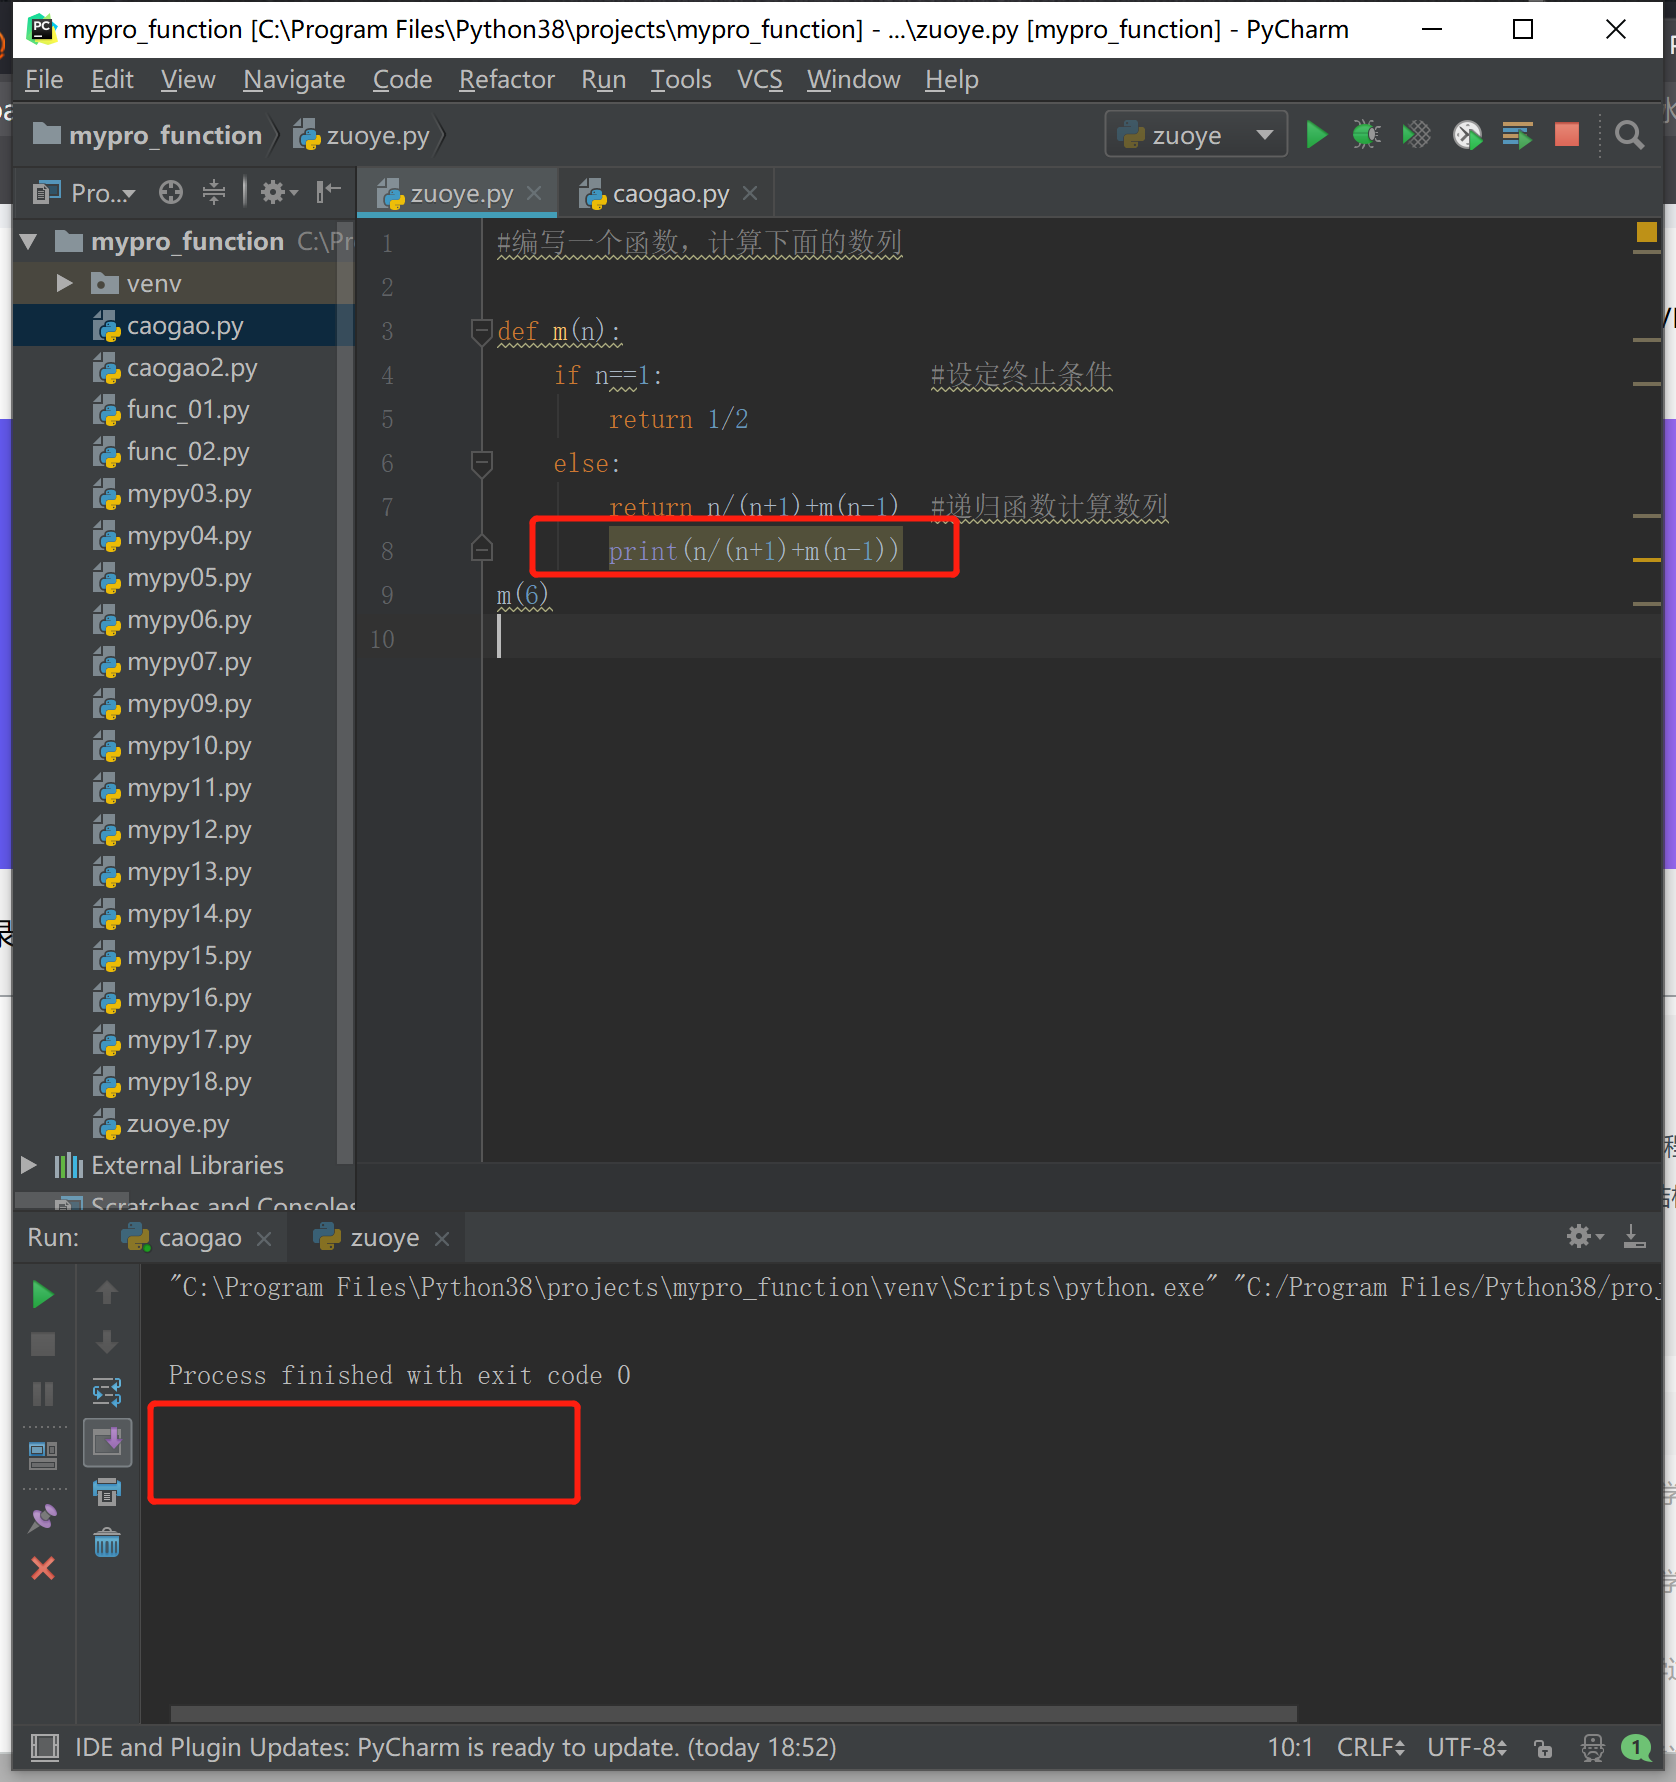Toggle scroll to end of console output
Image resolution: width=1676 pixels, height=1782 pixels.
(106, 1442)
